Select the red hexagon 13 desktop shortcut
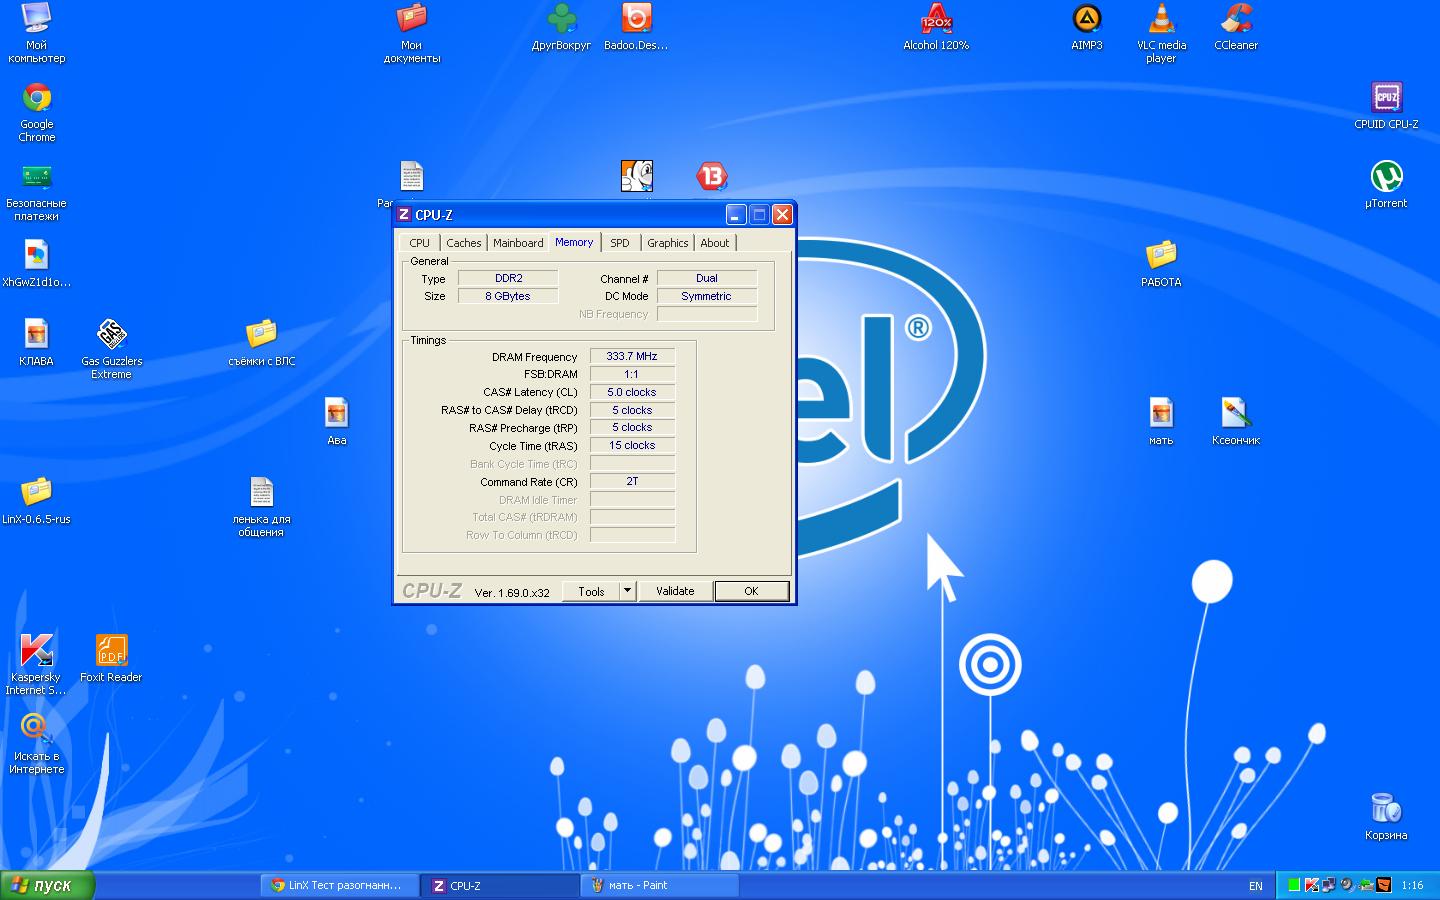Viewport: 1440px width, 900px height. [x=711, y=176]
